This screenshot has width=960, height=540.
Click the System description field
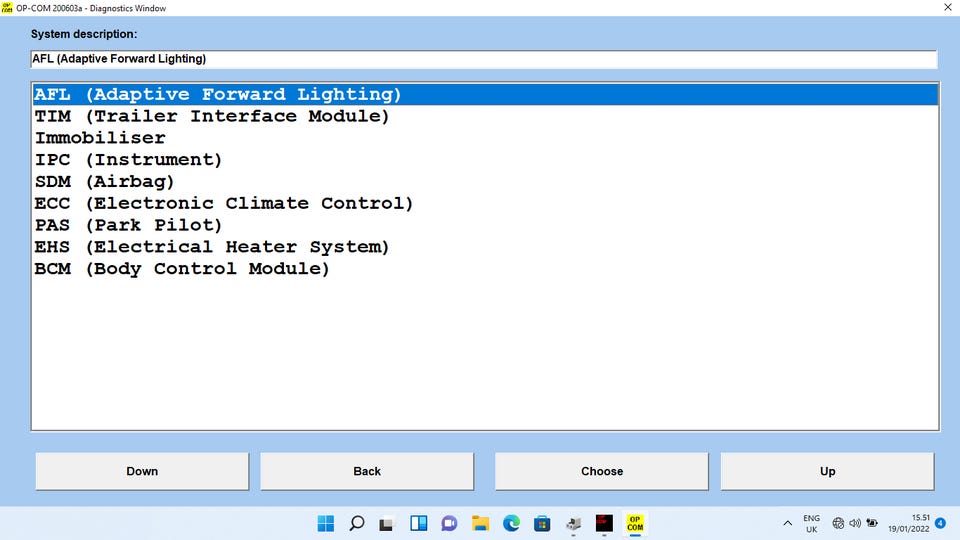[x=484, y=59]
